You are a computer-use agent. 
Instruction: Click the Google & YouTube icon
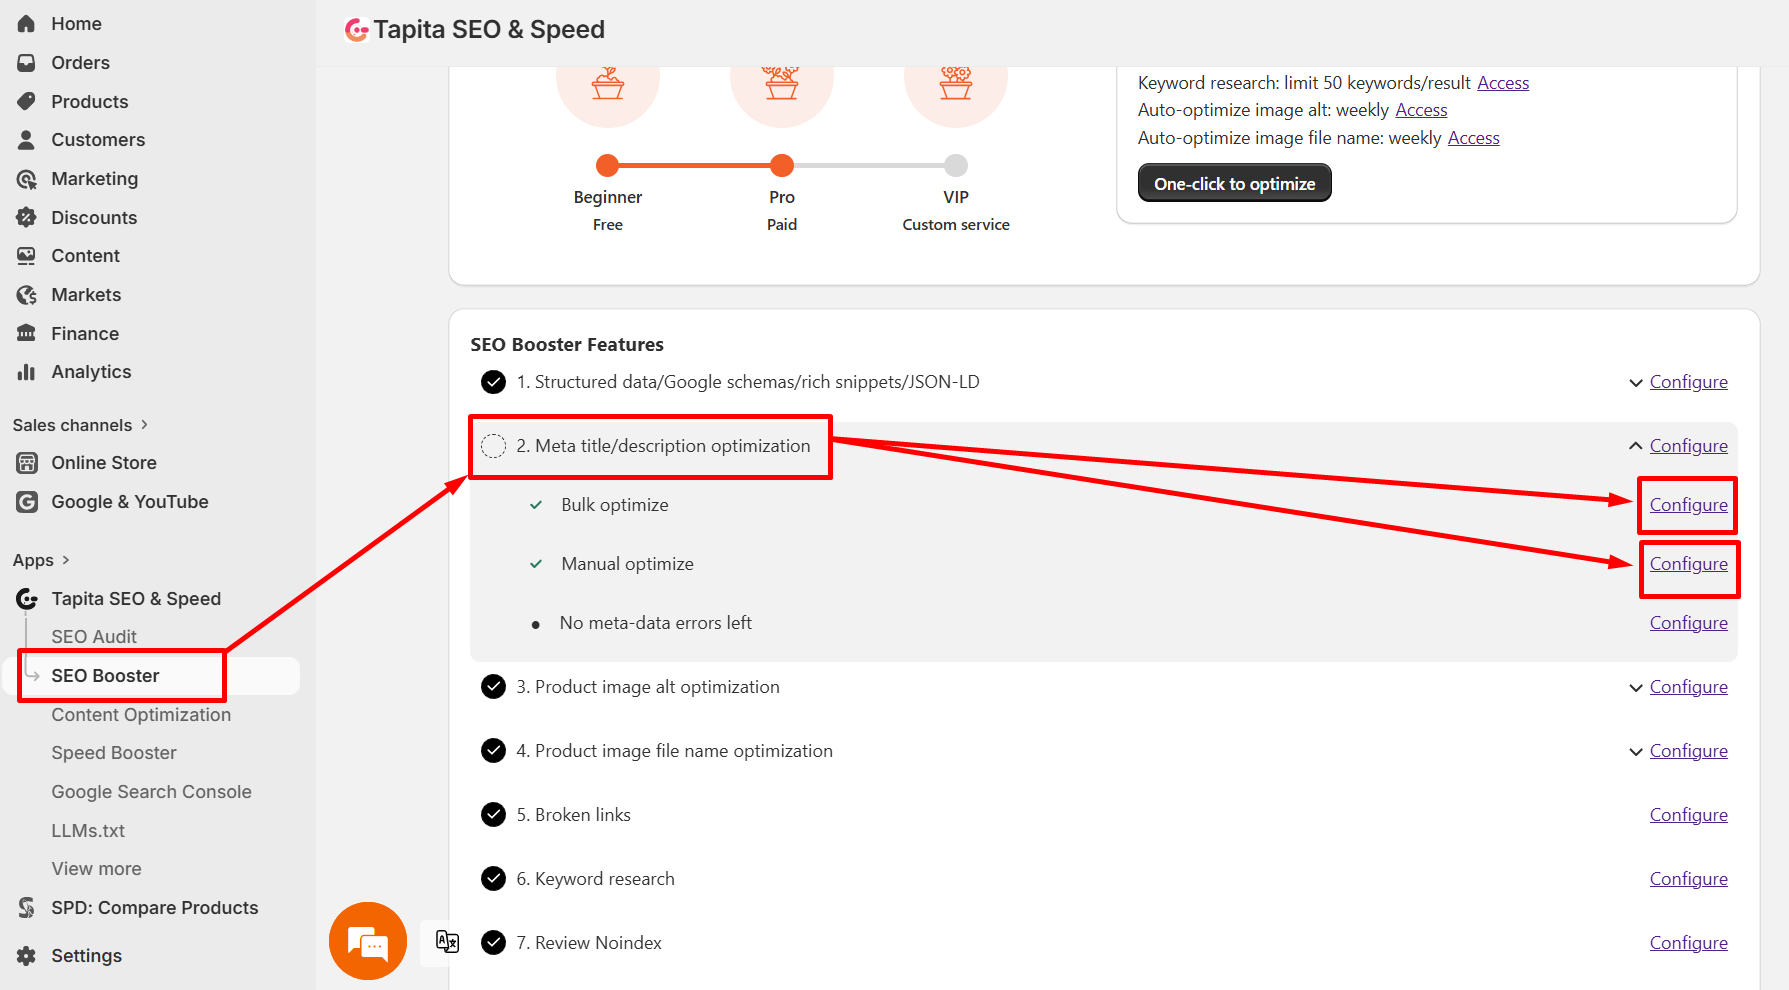point(27,502)
